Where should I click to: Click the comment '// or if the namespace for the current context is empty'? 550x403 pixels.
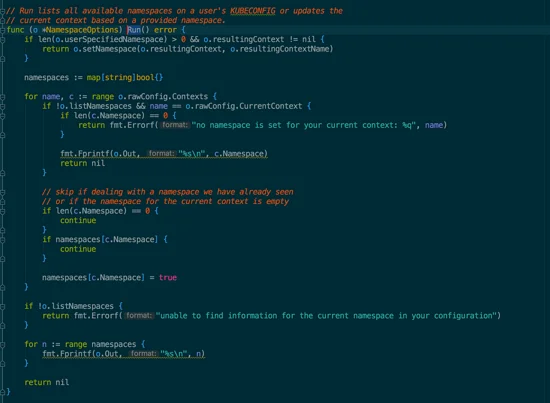[165, 201]
